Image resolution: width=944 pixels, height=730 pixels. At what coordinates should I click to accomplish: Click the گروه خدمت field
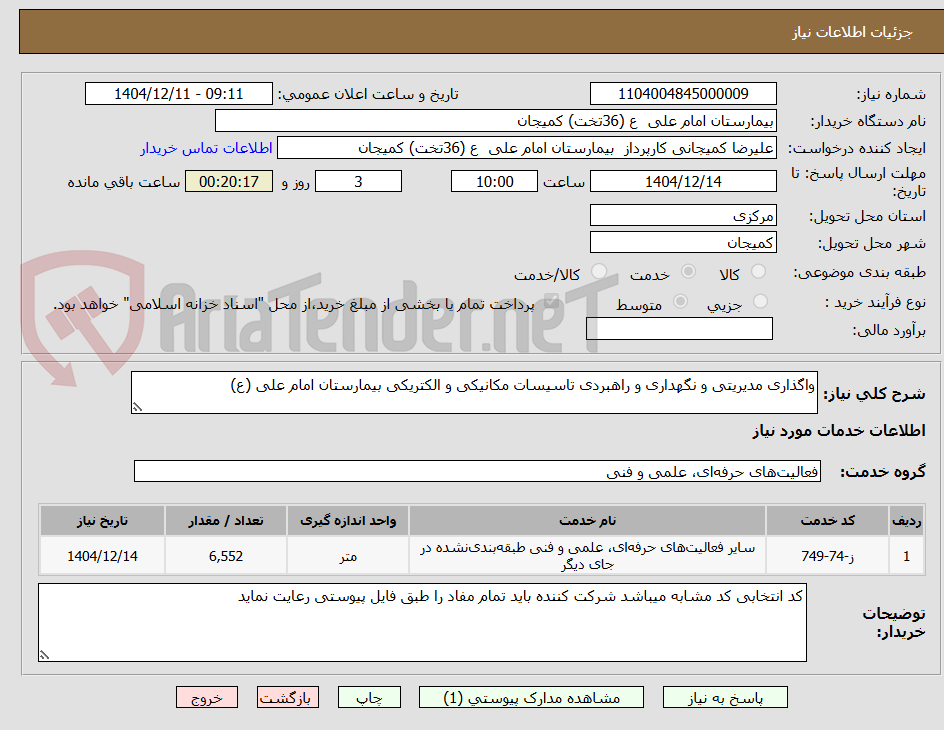(x=477, y=471)
